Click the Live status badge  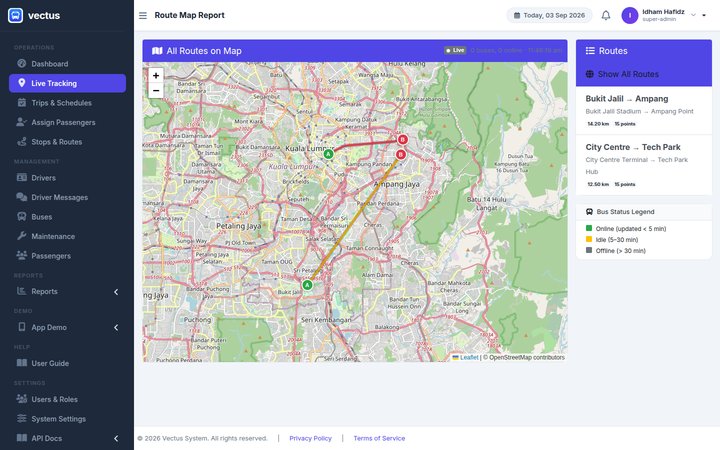click(455, 51)
